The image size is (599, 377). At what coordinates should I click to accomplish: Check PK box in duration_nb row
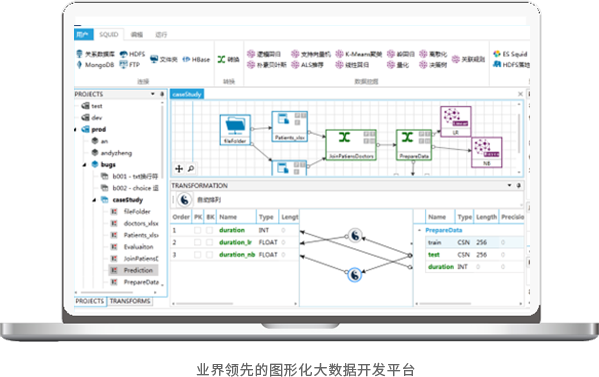coord(198,255)
